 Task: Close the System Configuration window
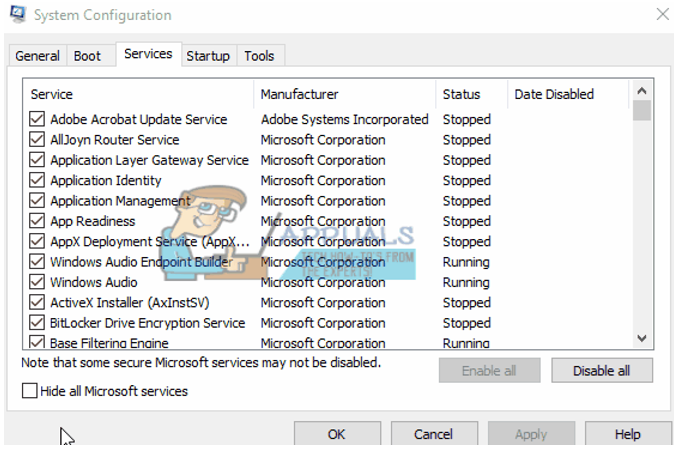coord(661,14)
